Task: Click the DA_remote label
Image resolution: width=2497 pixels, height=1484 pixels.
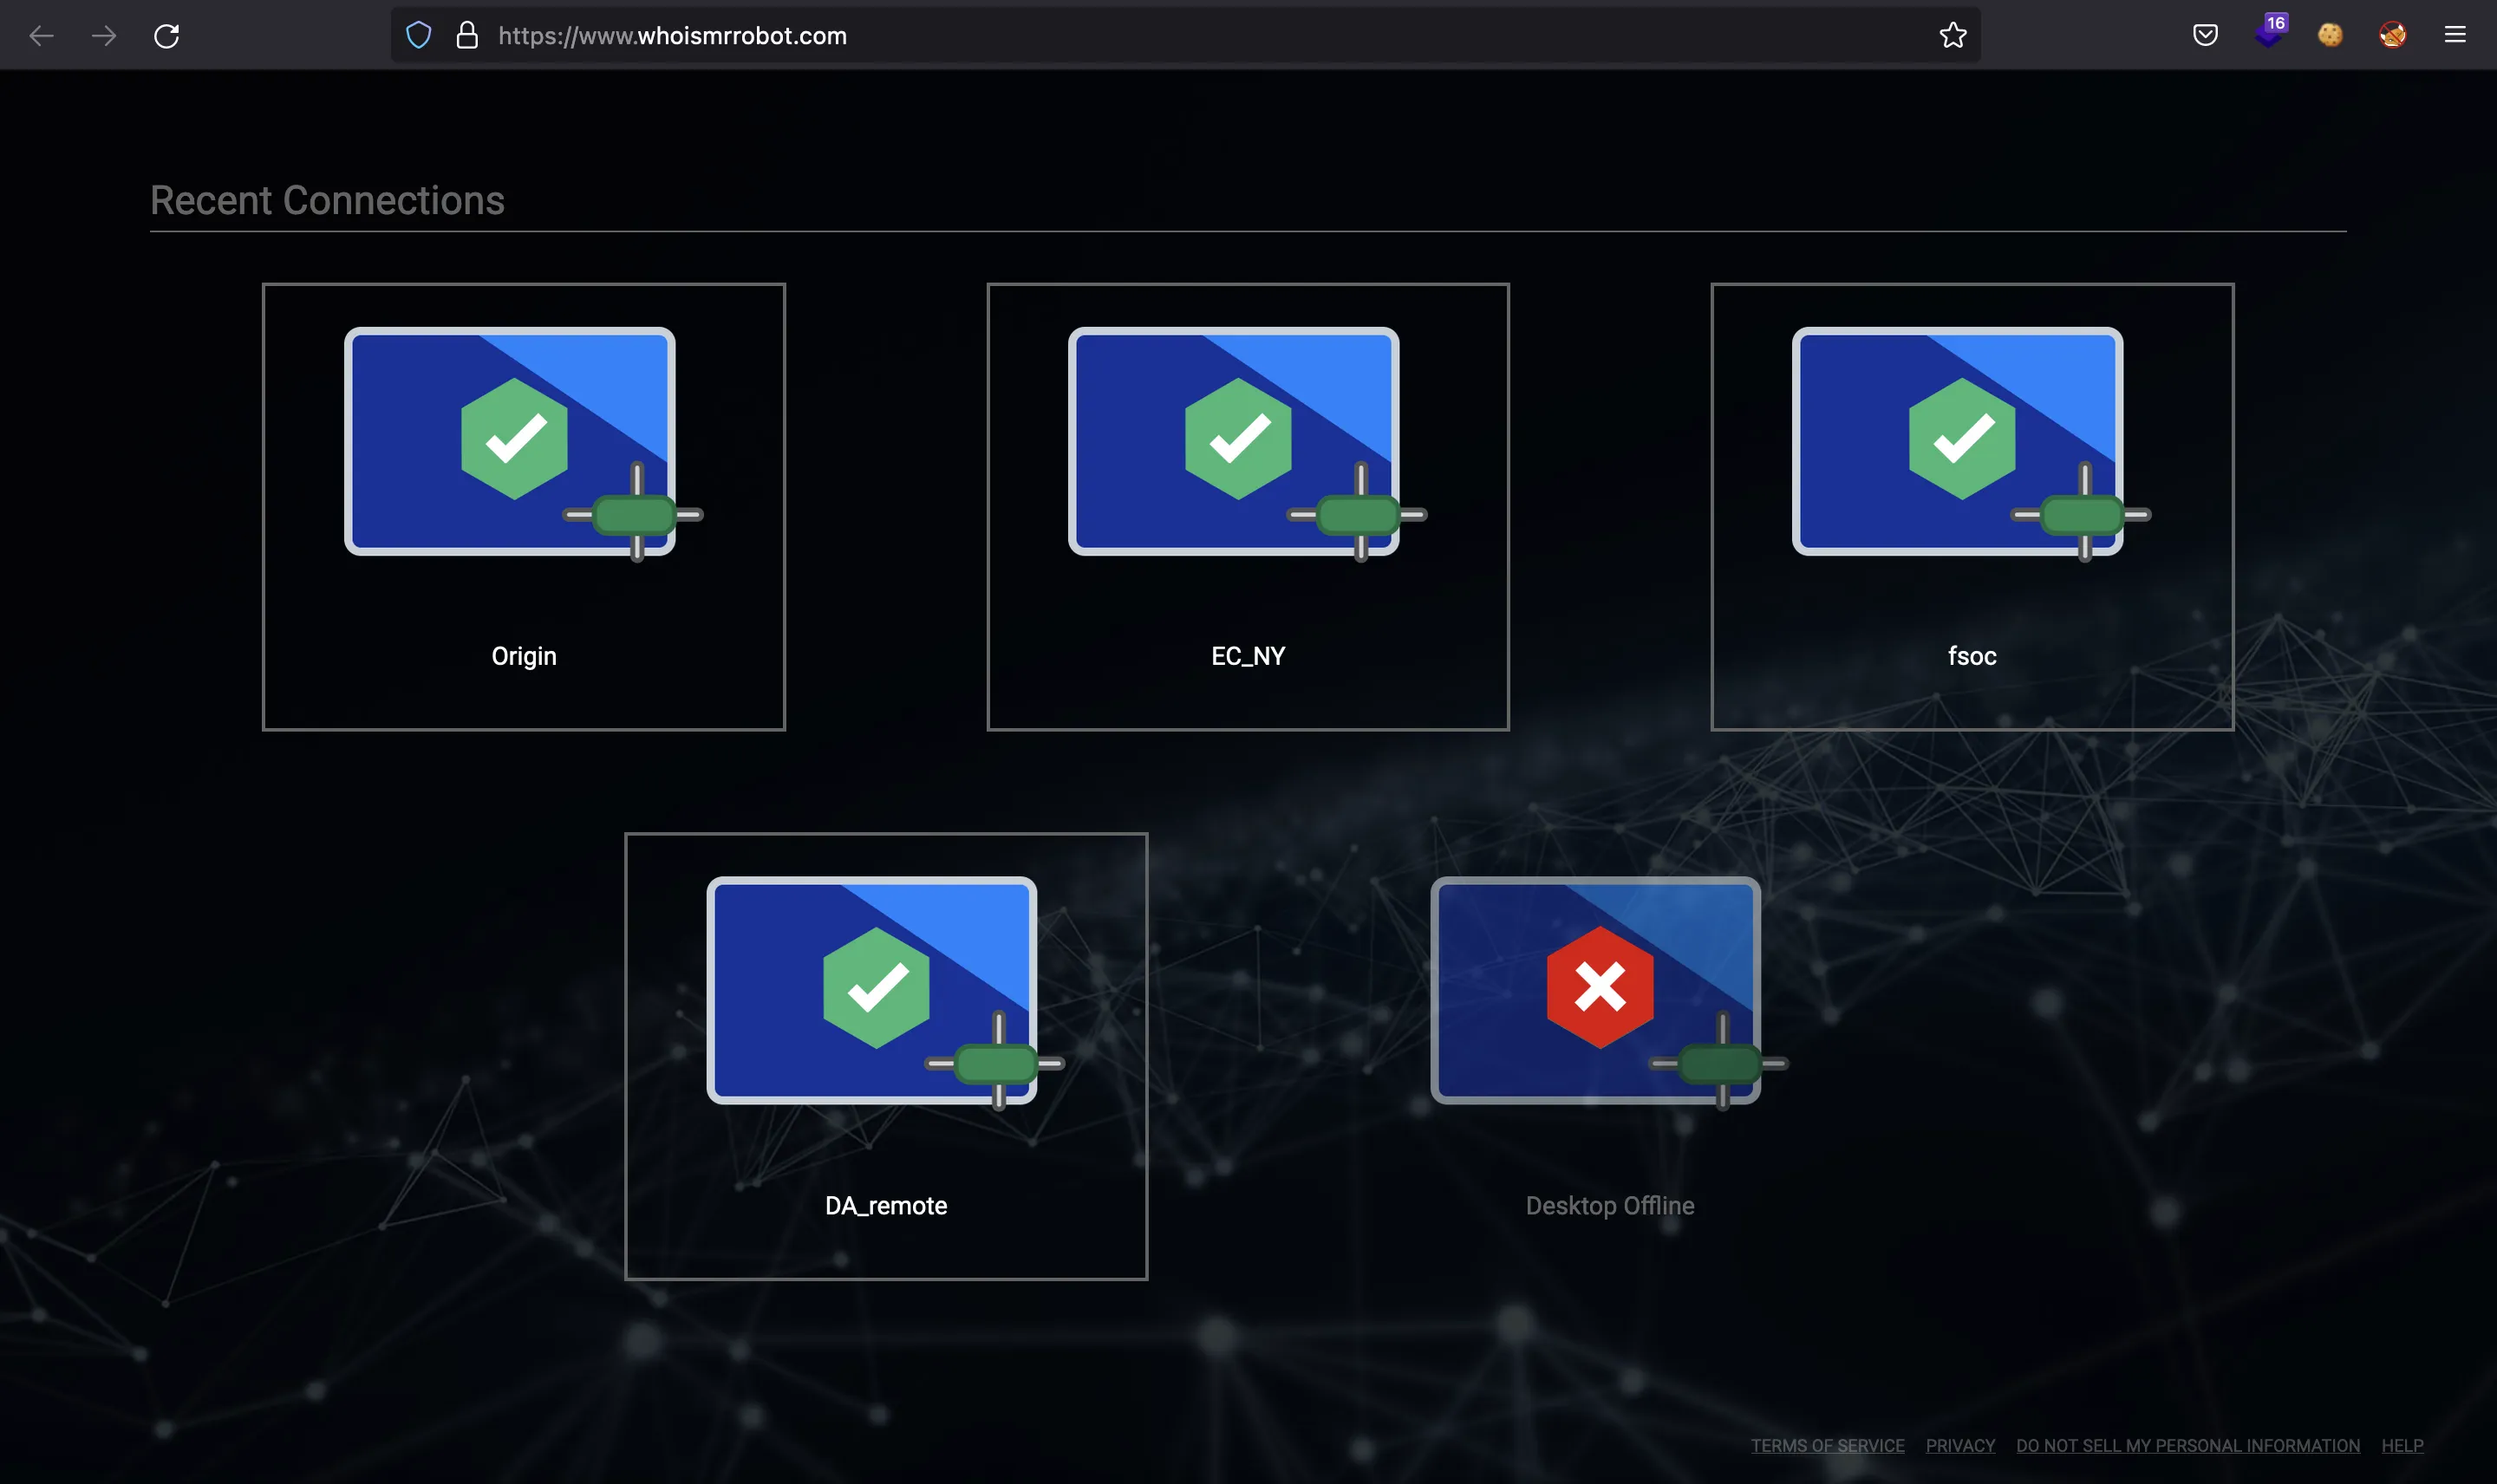Action: [886, 1205]
